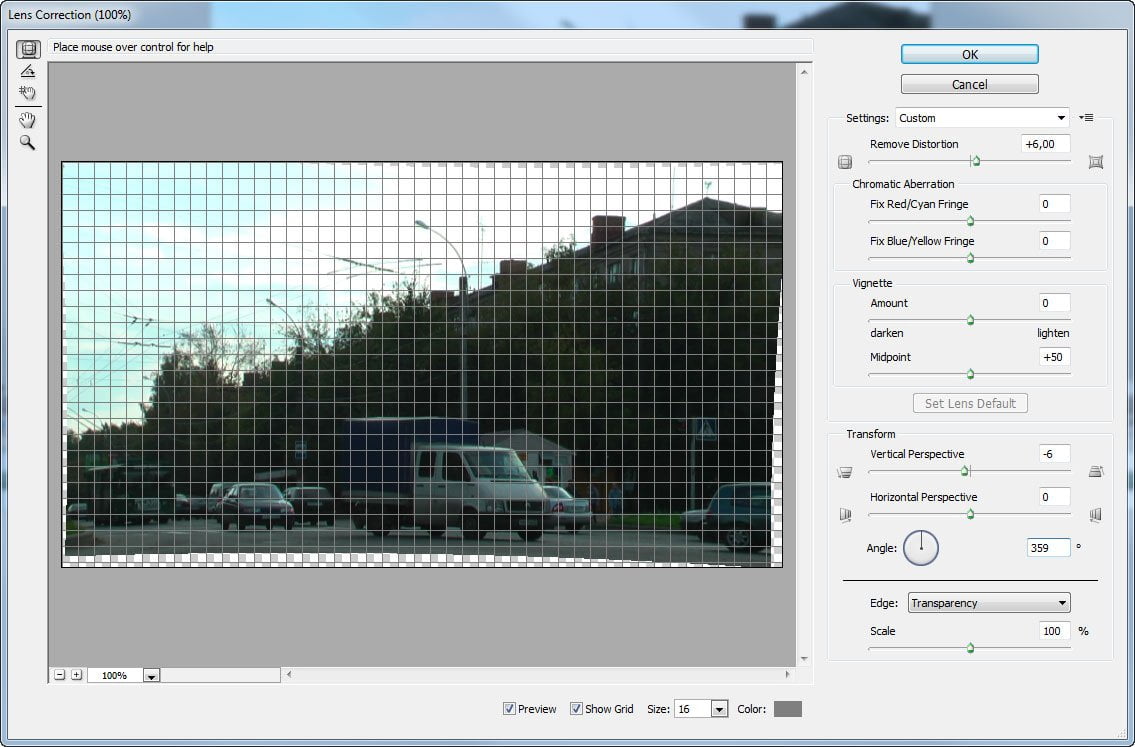This screenshot has height=747, width=1135.
Task: Open the 100% zoom level dropdown
Action: 151,675
